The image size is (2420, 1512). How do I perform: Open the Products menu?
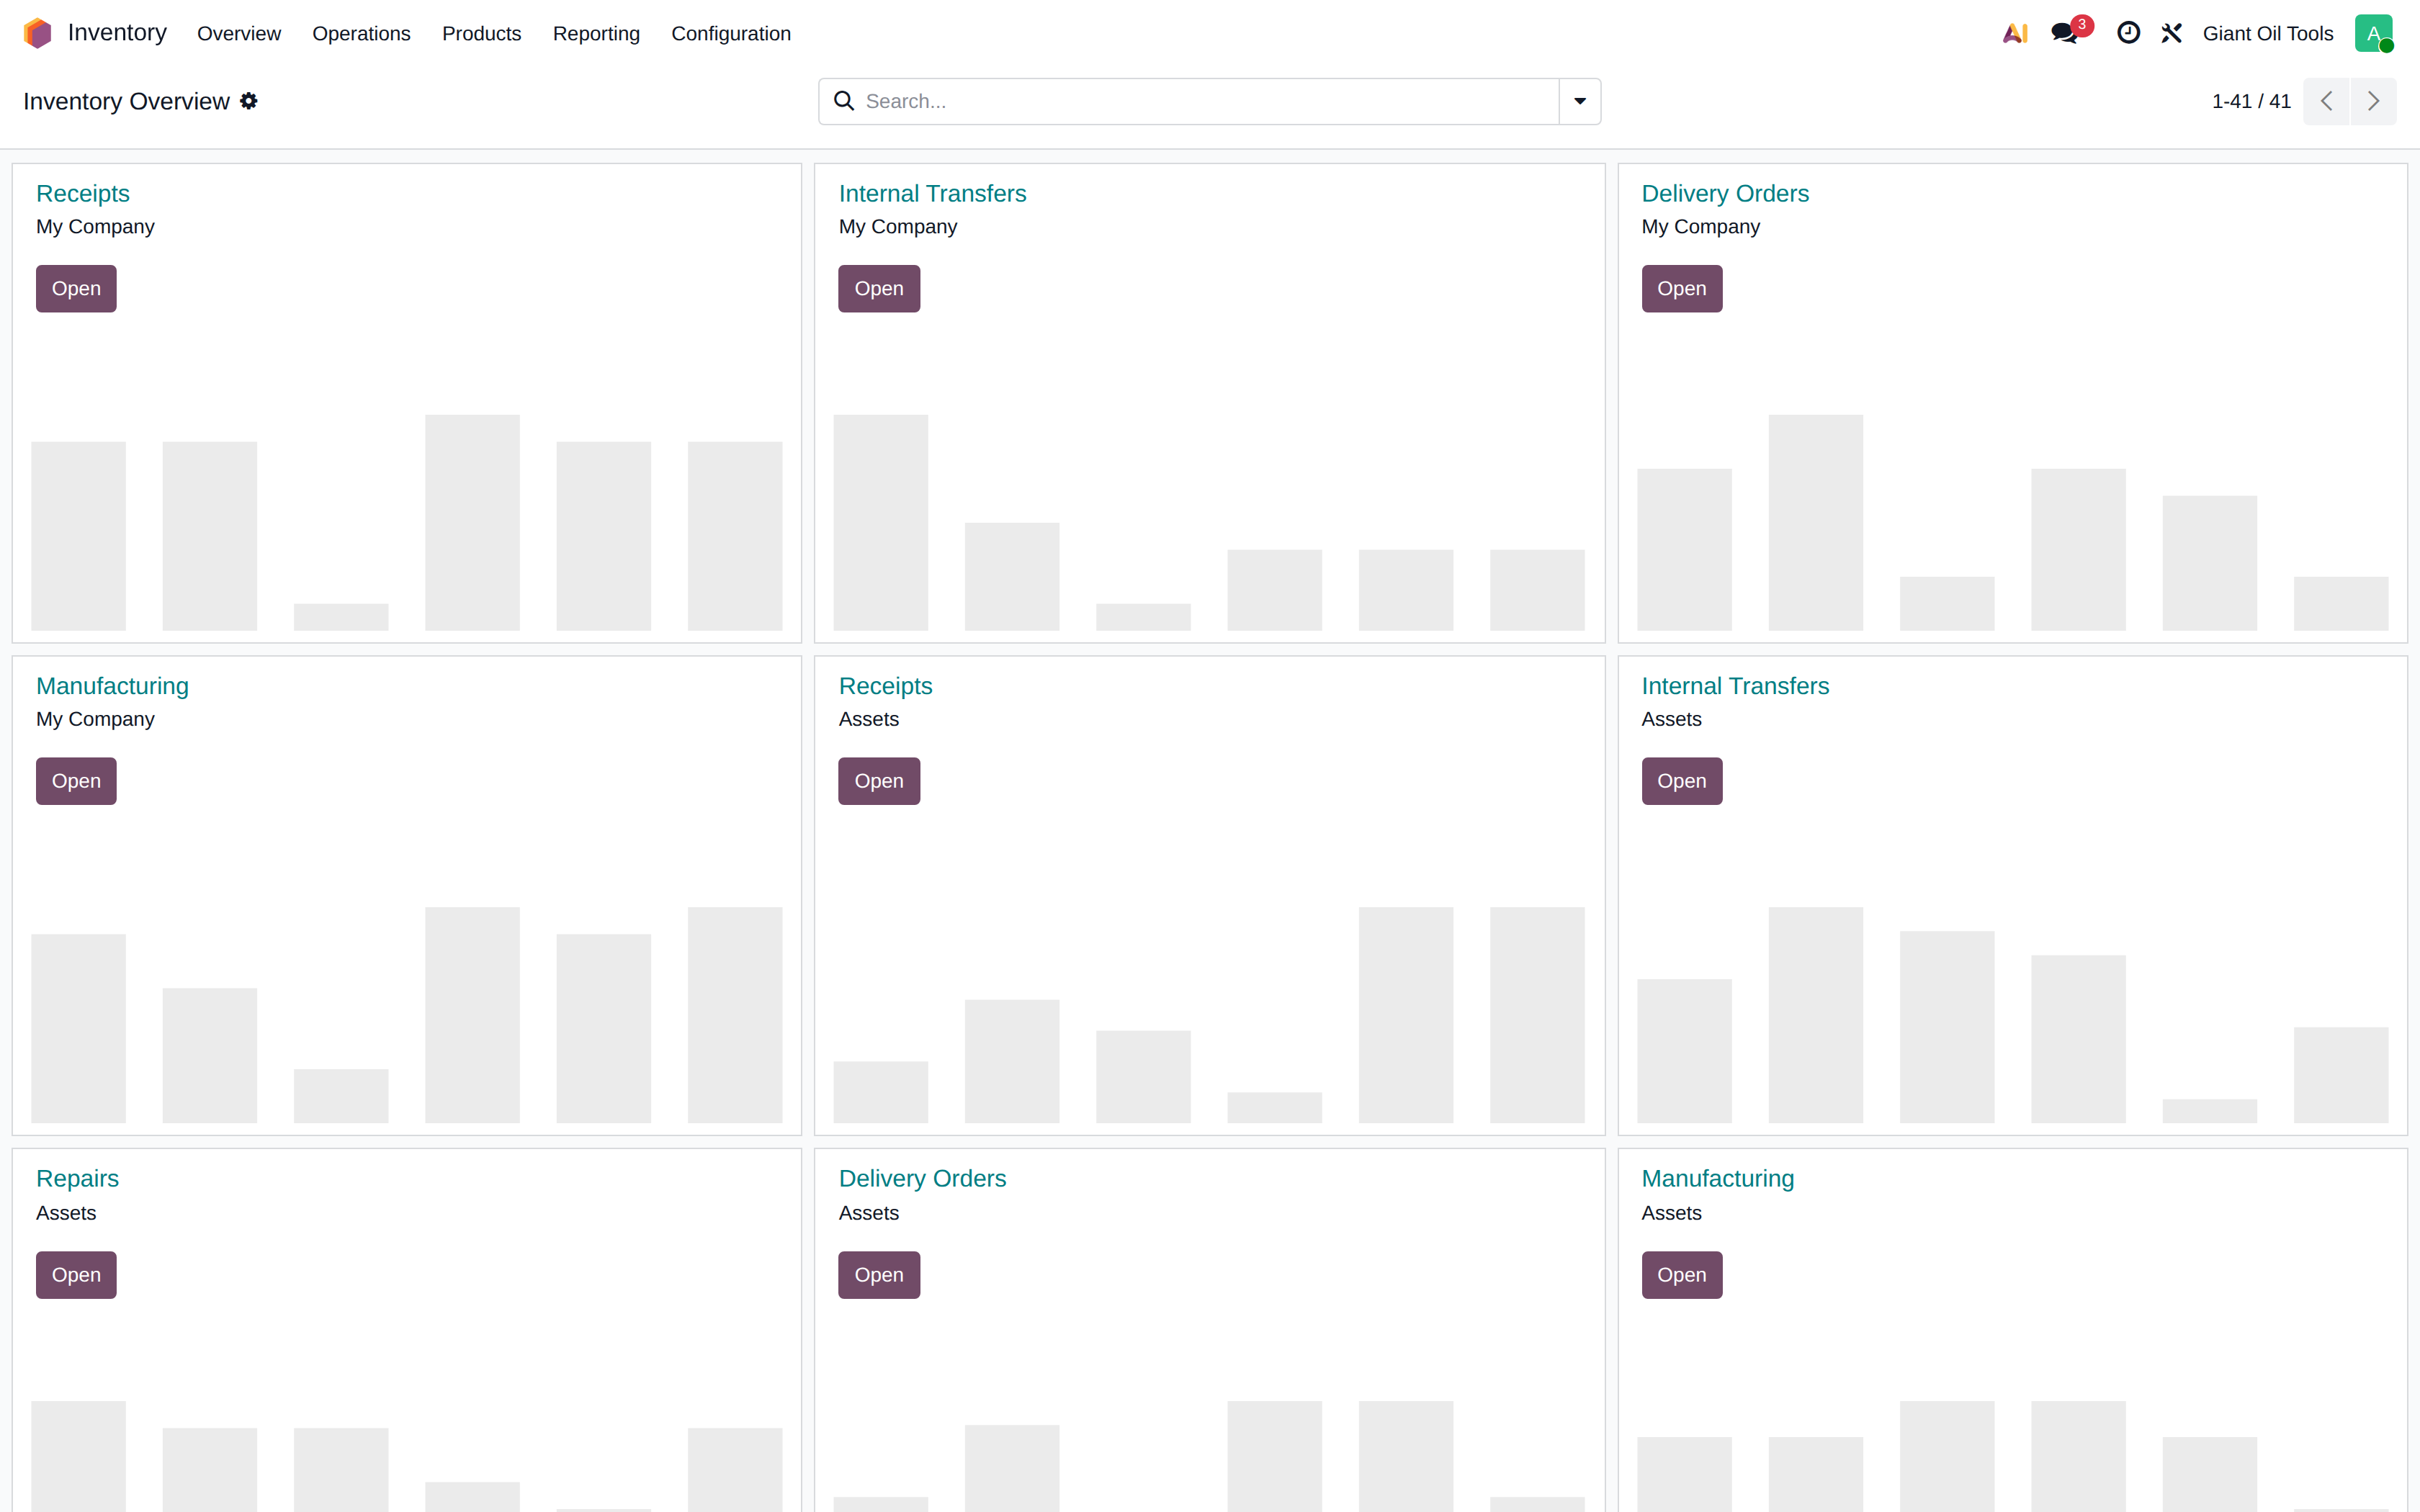481,33
